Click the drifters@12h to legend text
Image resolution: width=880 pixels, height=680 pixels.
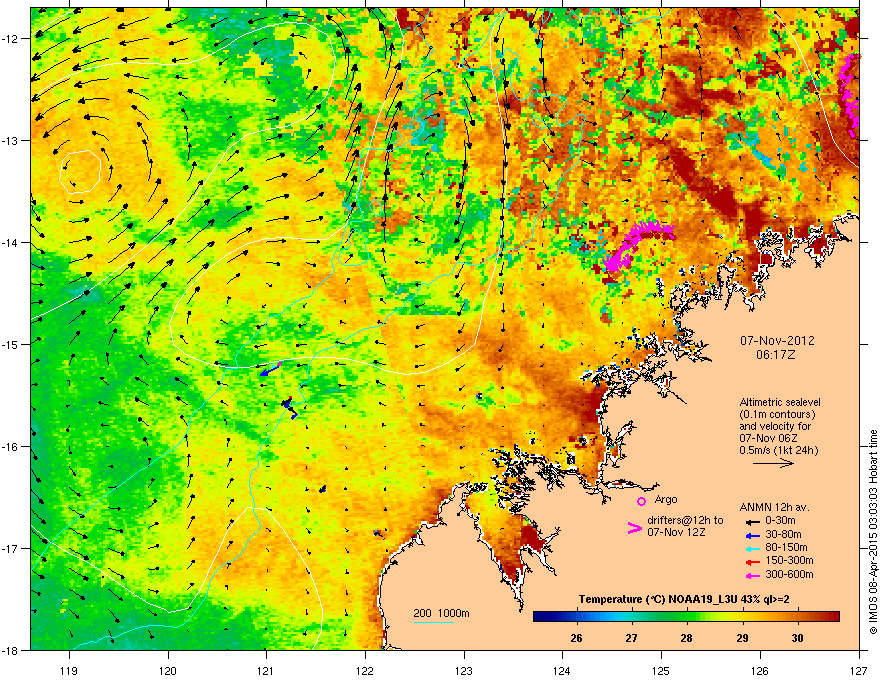pos(685,520)
